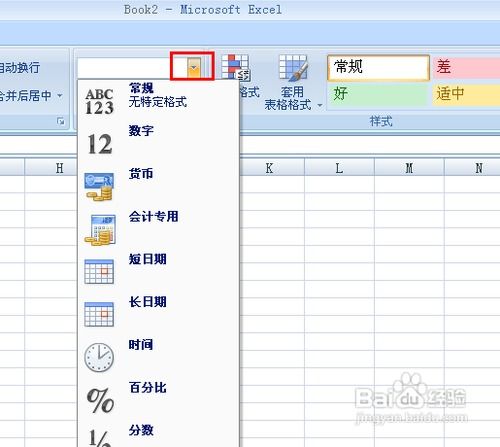Select menu entry 短日期
This screenshot has width=500, height=447.
pyautogui.click(x=159, y=272)
